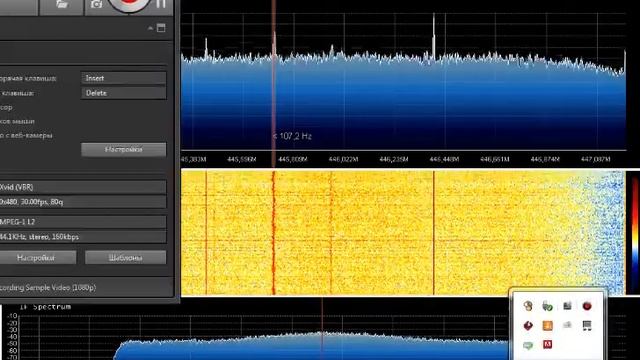Click the panel window layout icon
The height and width of the screenshot is (360, 640).
161,28
